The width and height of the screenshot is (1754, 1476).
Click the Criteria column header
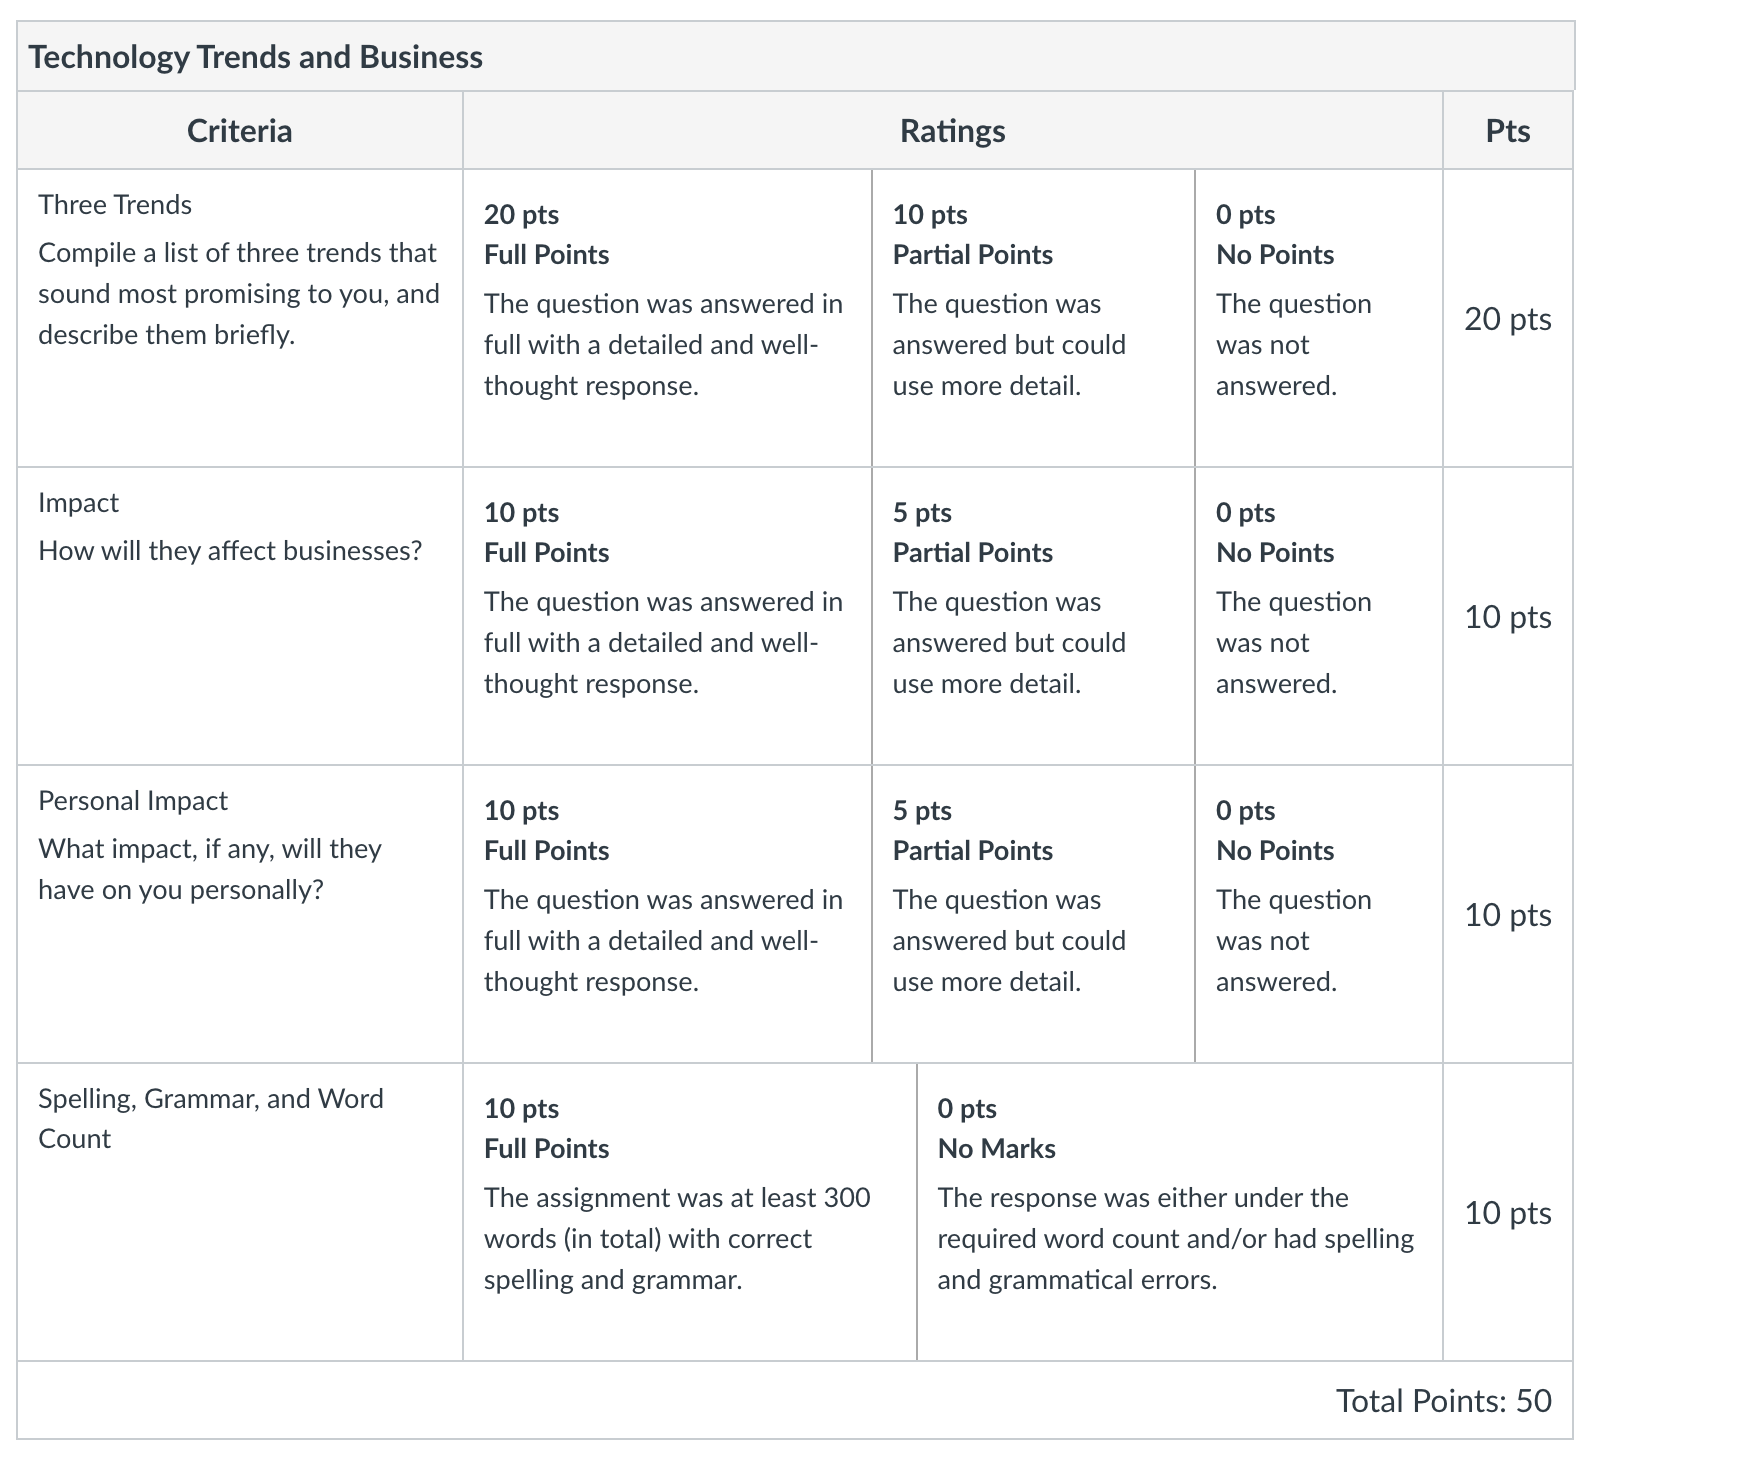pyautogui.click(x=240, y=131)
